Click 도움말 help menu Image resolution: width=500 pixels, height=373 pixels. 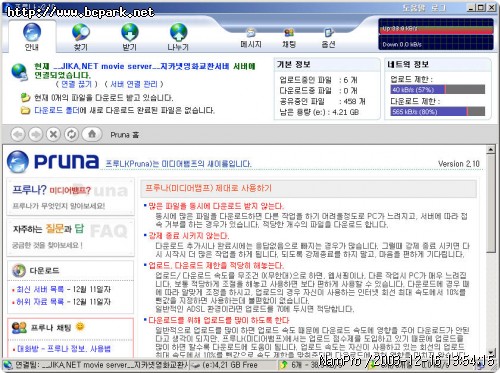(413, 7)
